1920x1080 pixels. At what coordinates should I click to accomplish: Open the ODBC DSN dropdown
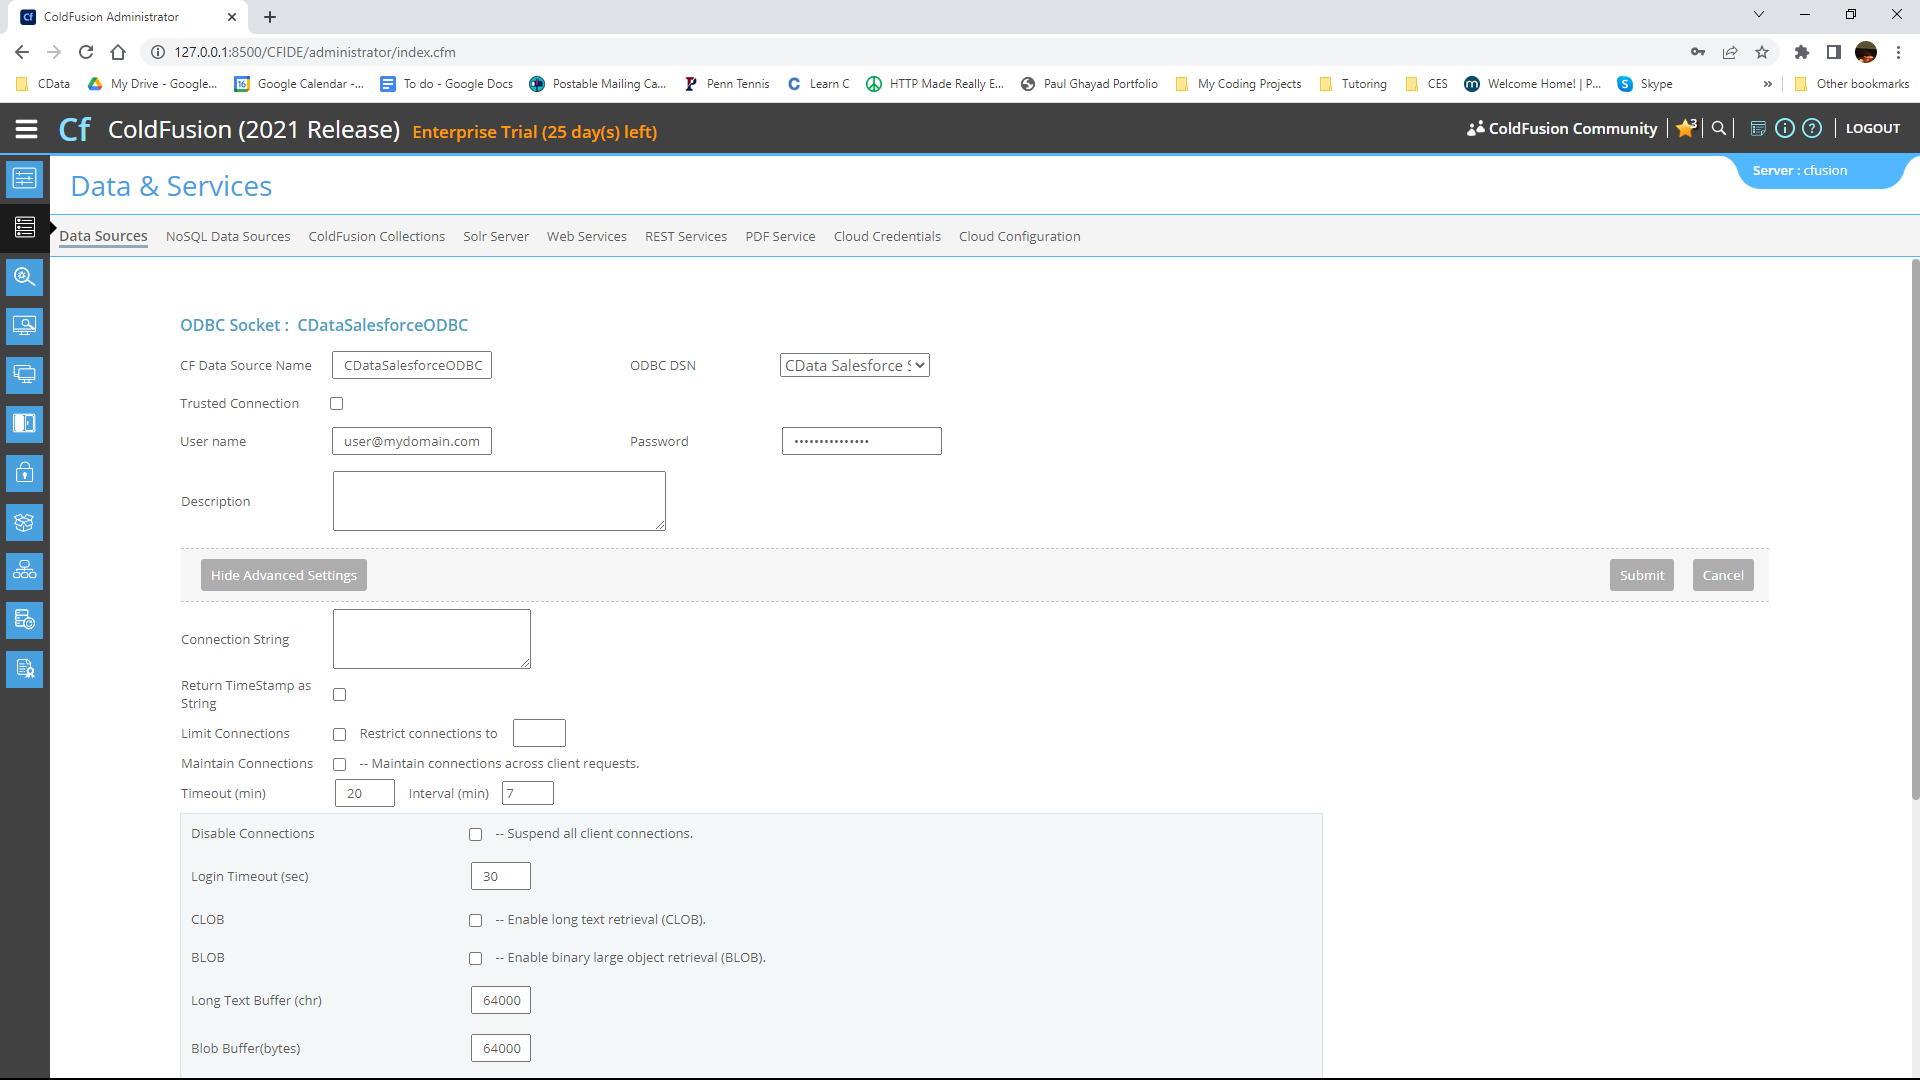coord(854,366)
